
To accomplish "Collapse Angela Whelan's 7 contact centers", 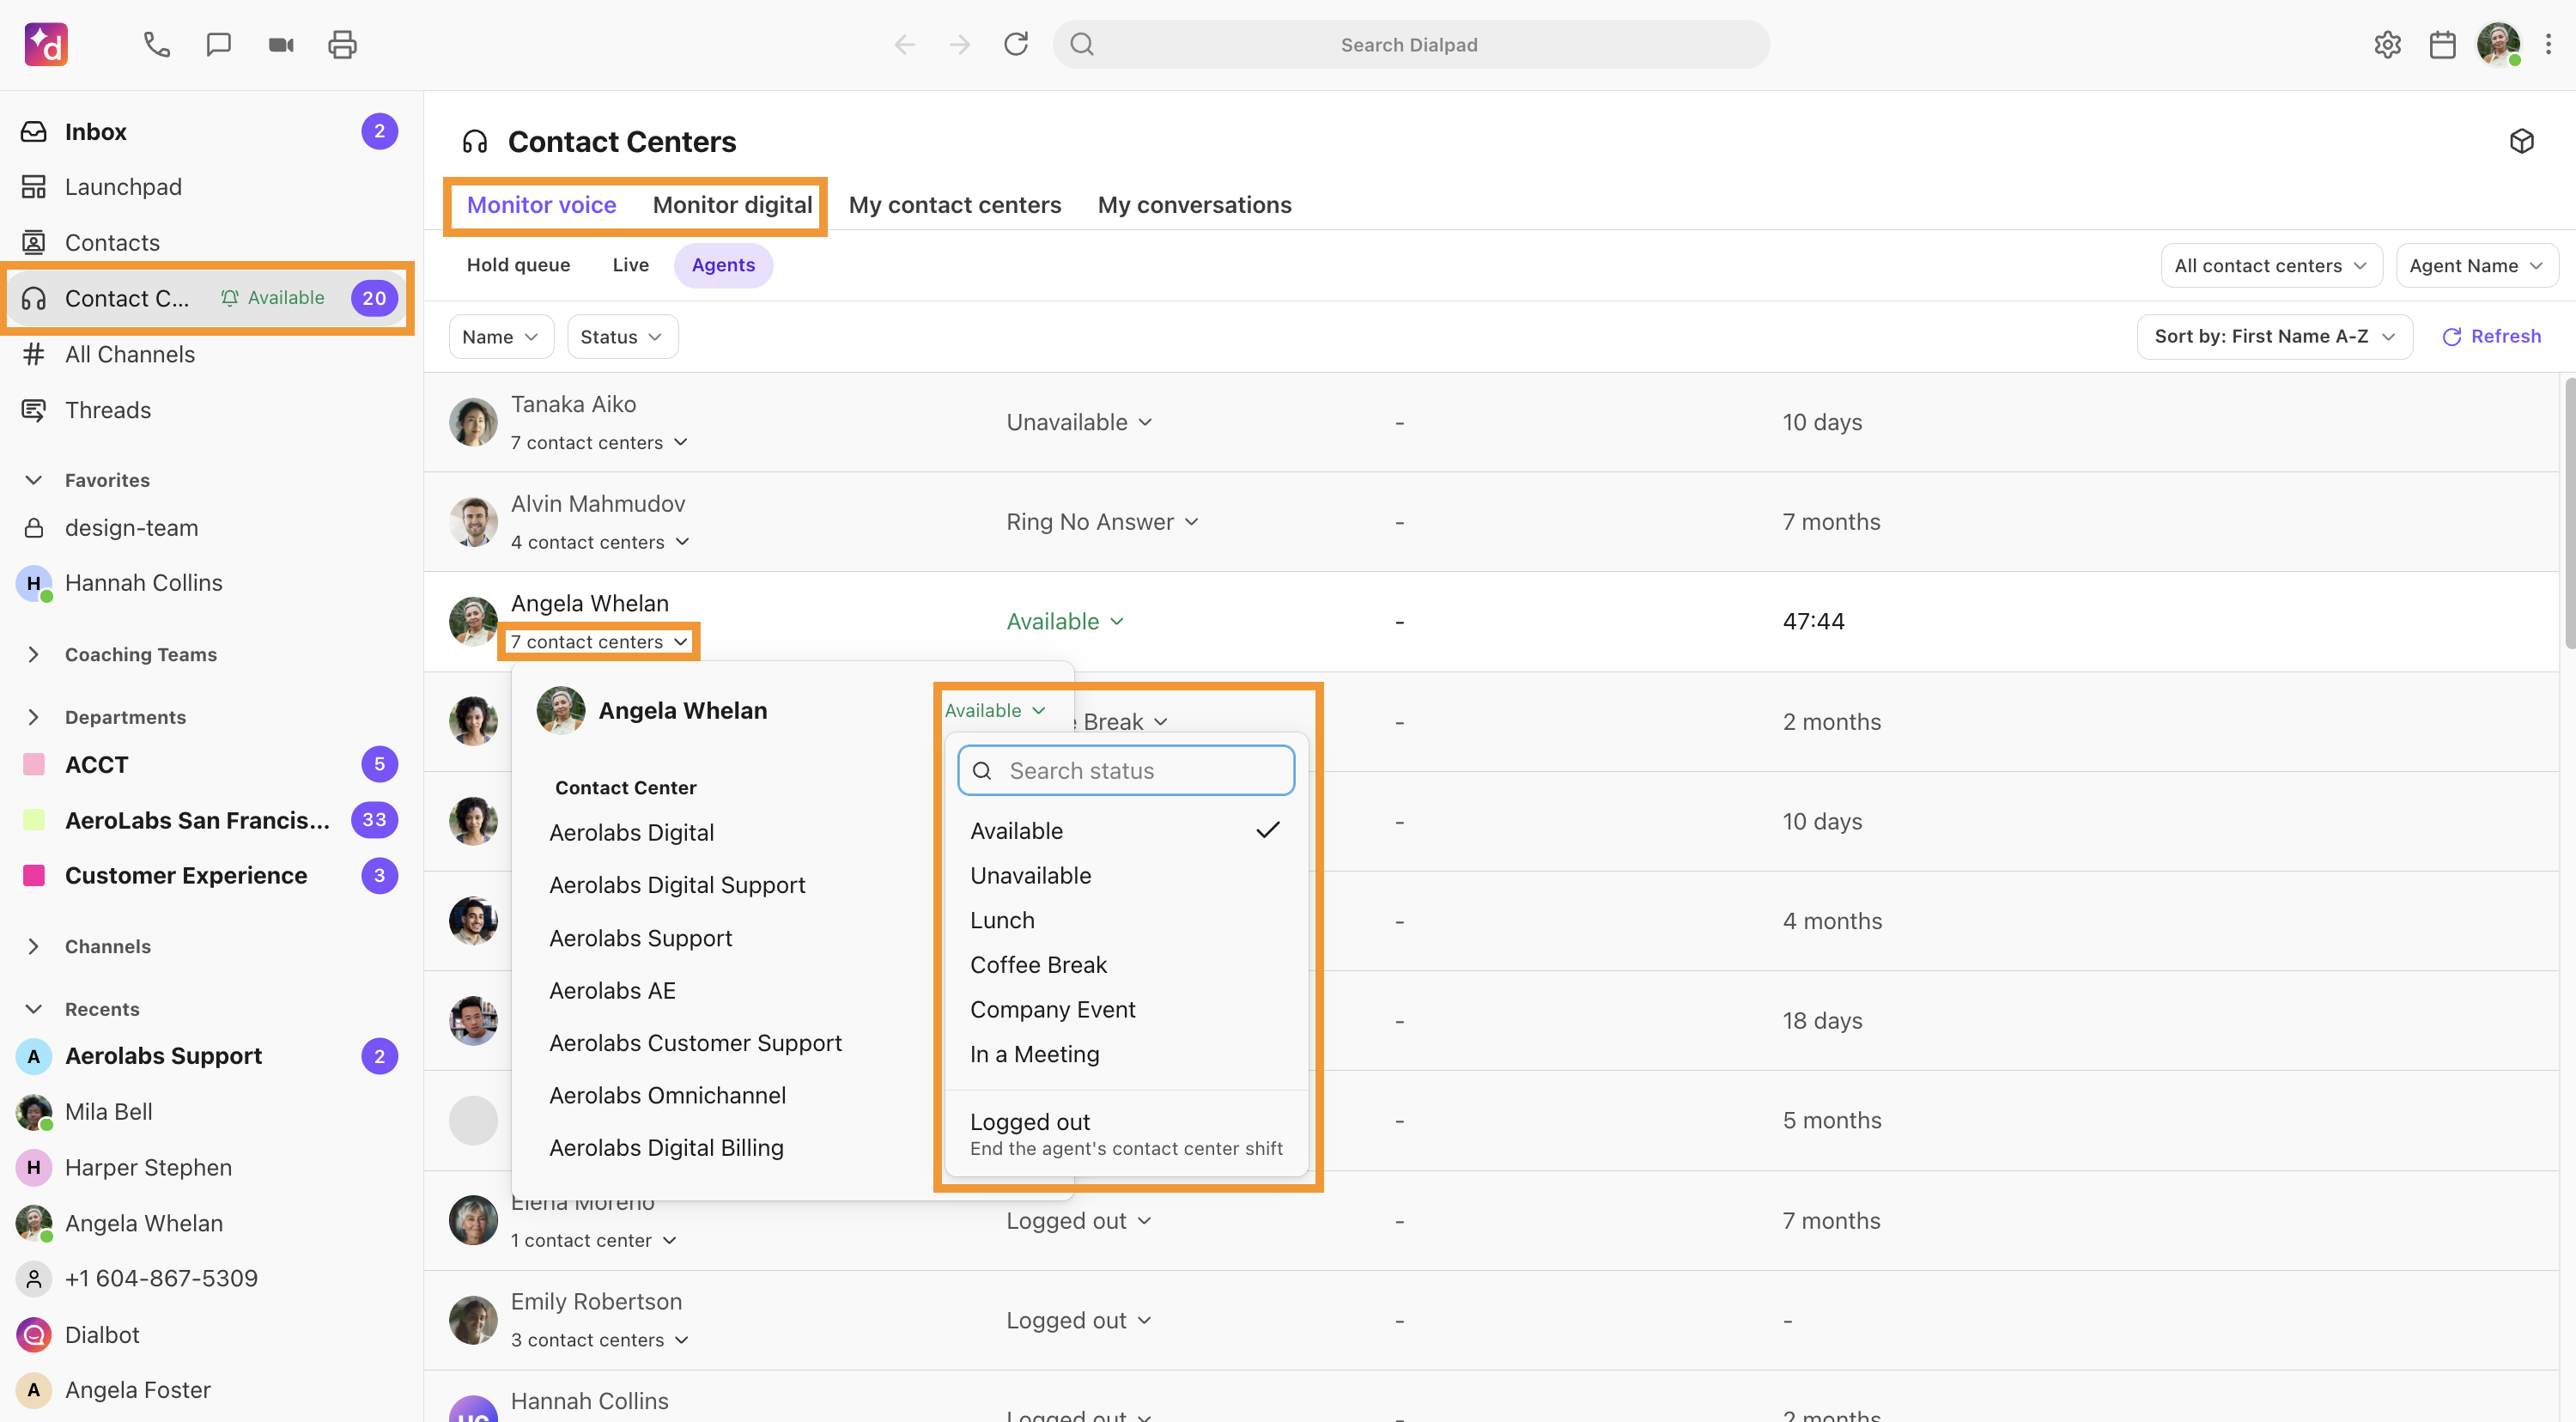I will (599, 641).
